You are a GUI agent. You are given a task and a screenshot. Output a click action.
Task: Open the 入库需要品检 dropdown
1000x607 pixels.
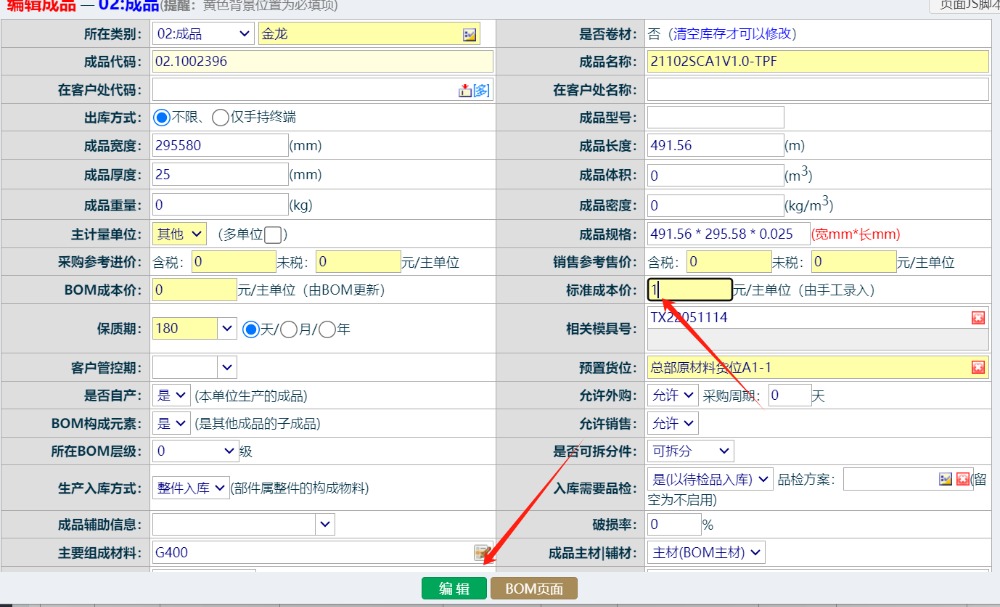[x=710, y=479]
